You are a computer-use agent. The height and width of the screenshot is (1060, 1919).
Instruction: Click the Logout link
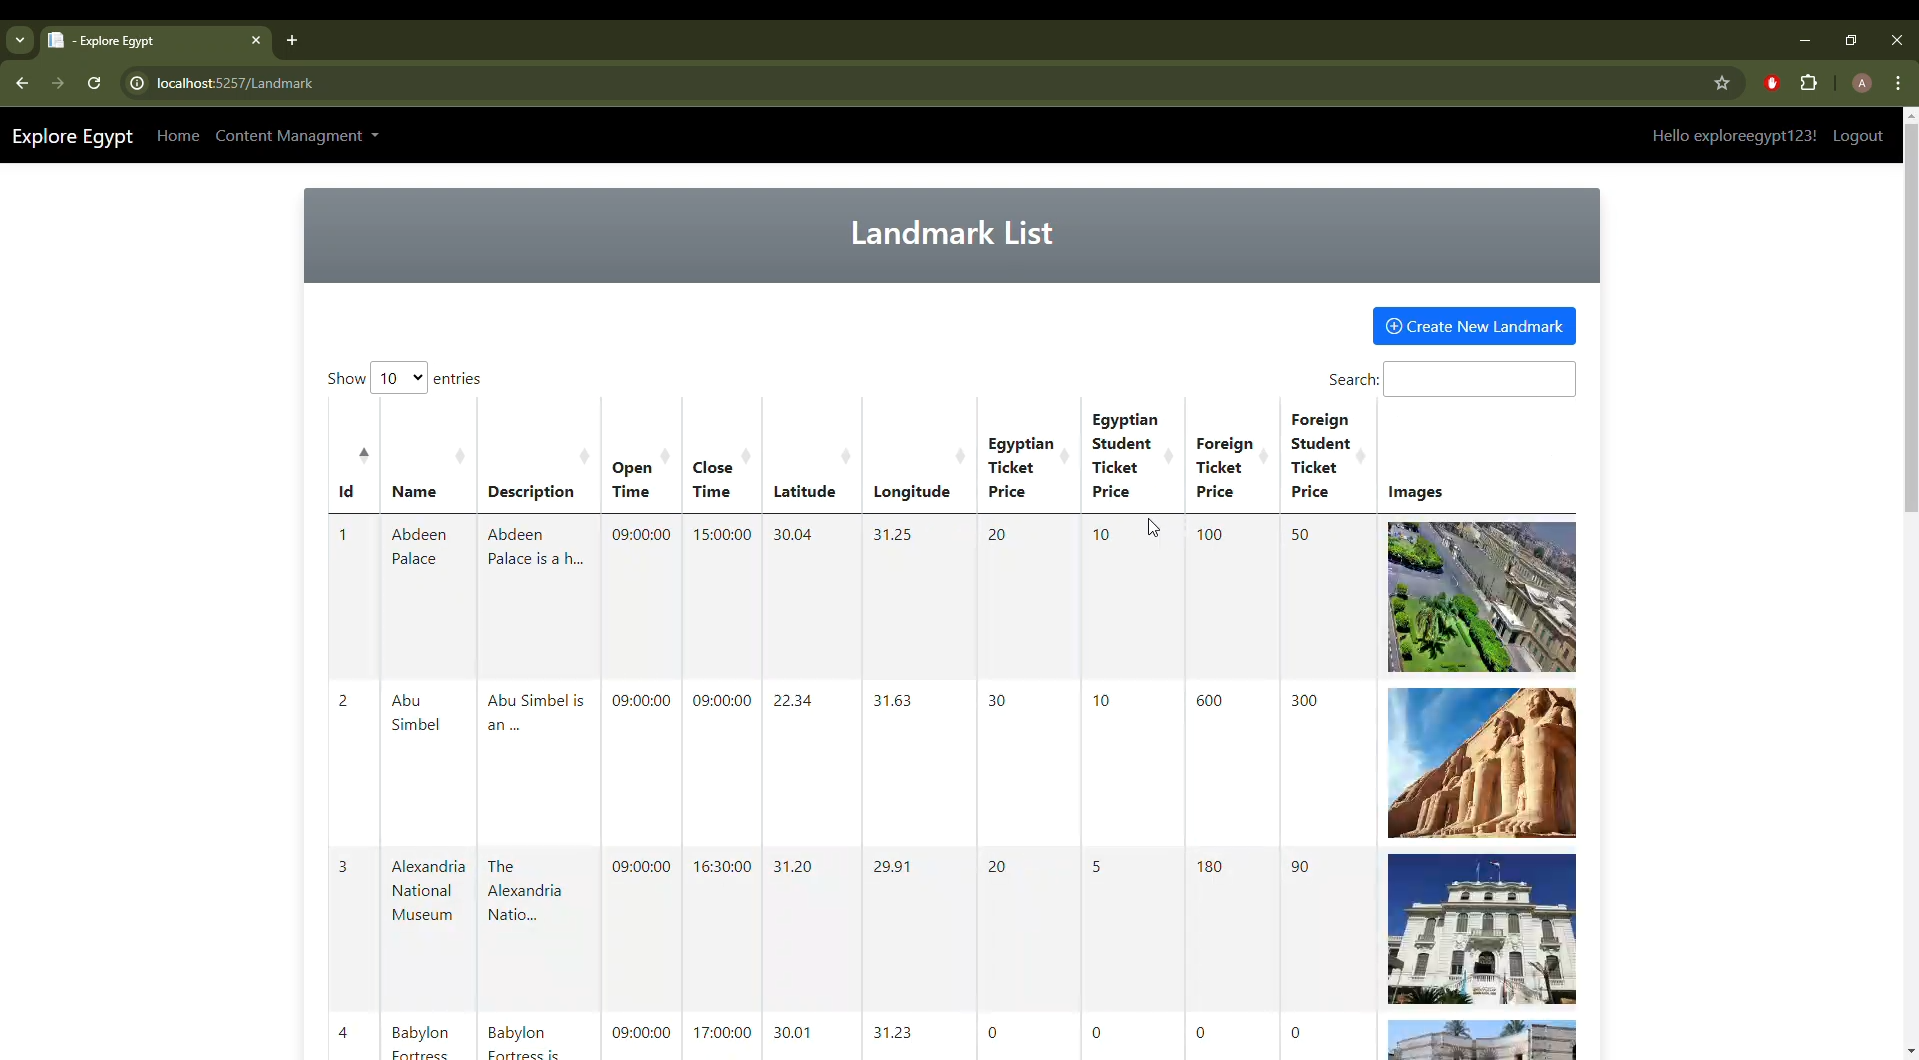1857,135
